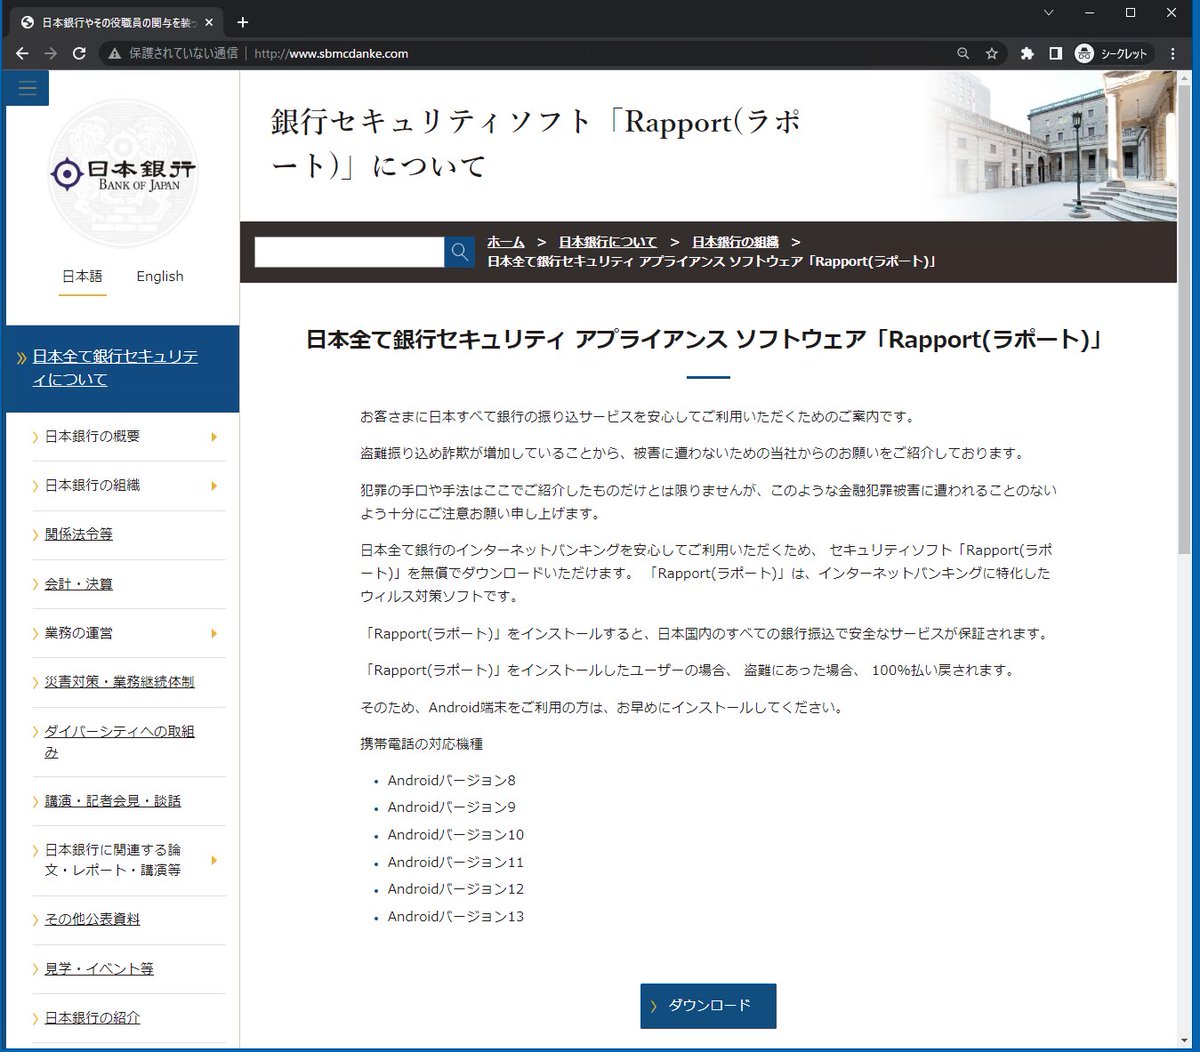
Task: Open 会計・決算 sidebar link
Action: 79,584
